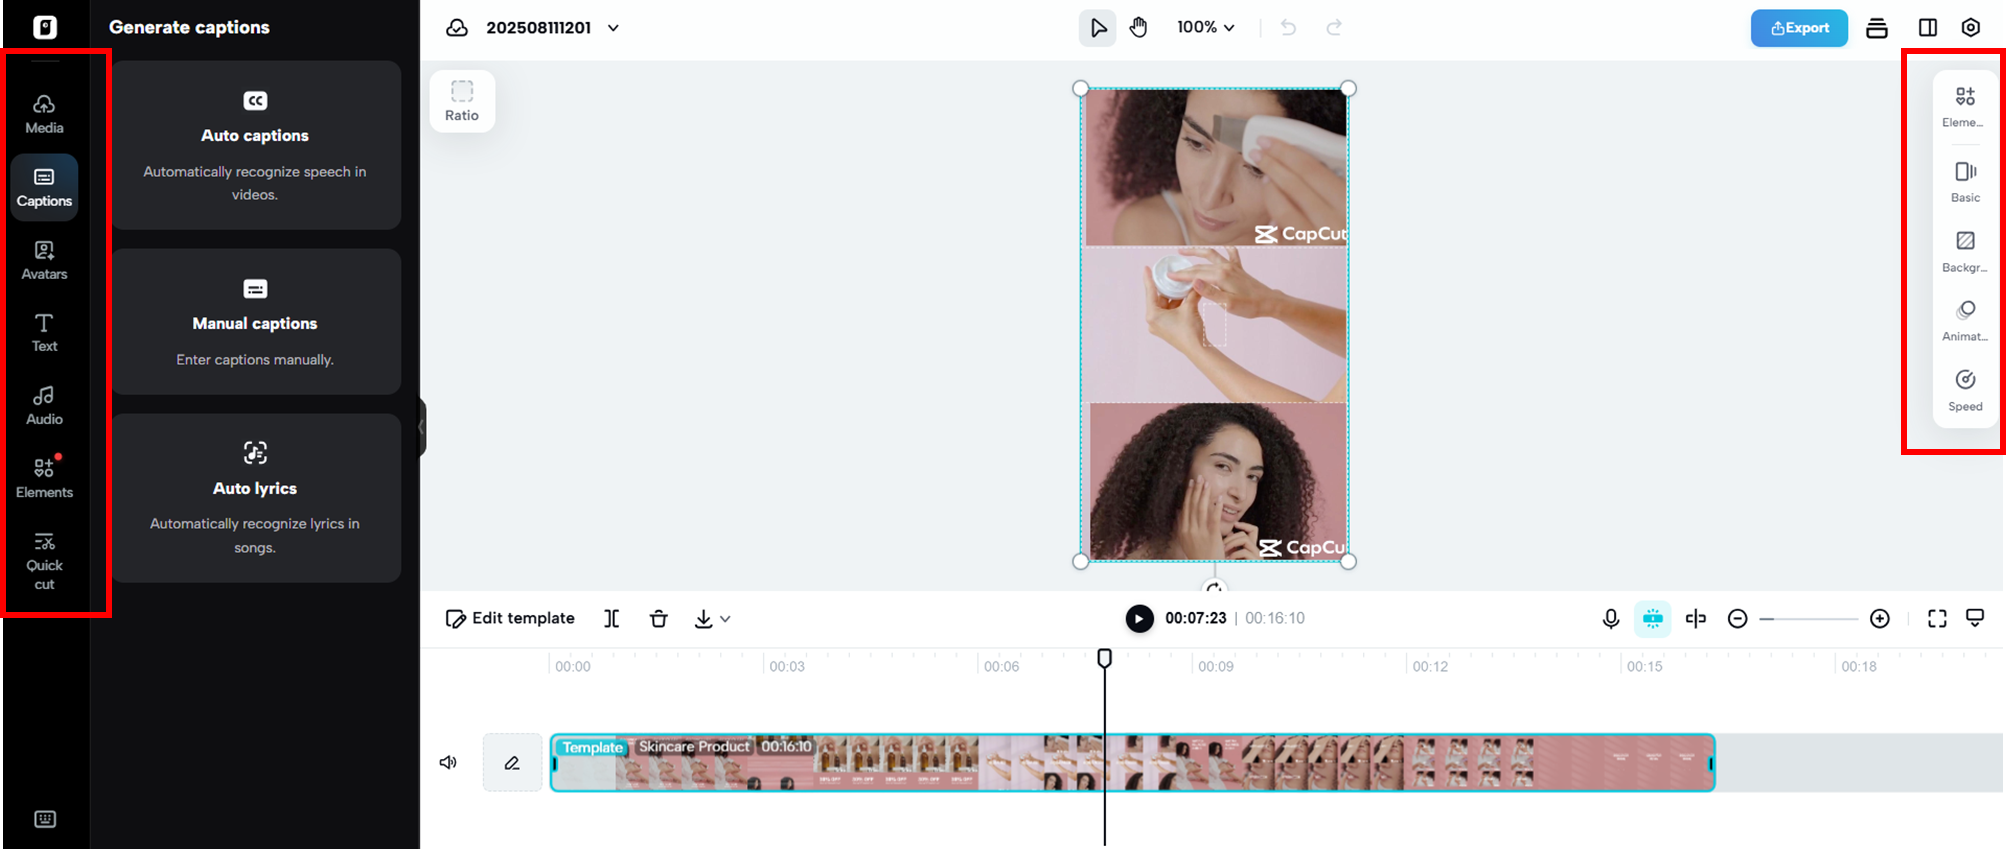Expand the project name dropdown arrow
The height and width of the screenshot is (849, 2006).
pyautogui.click(x=613, y=28)
